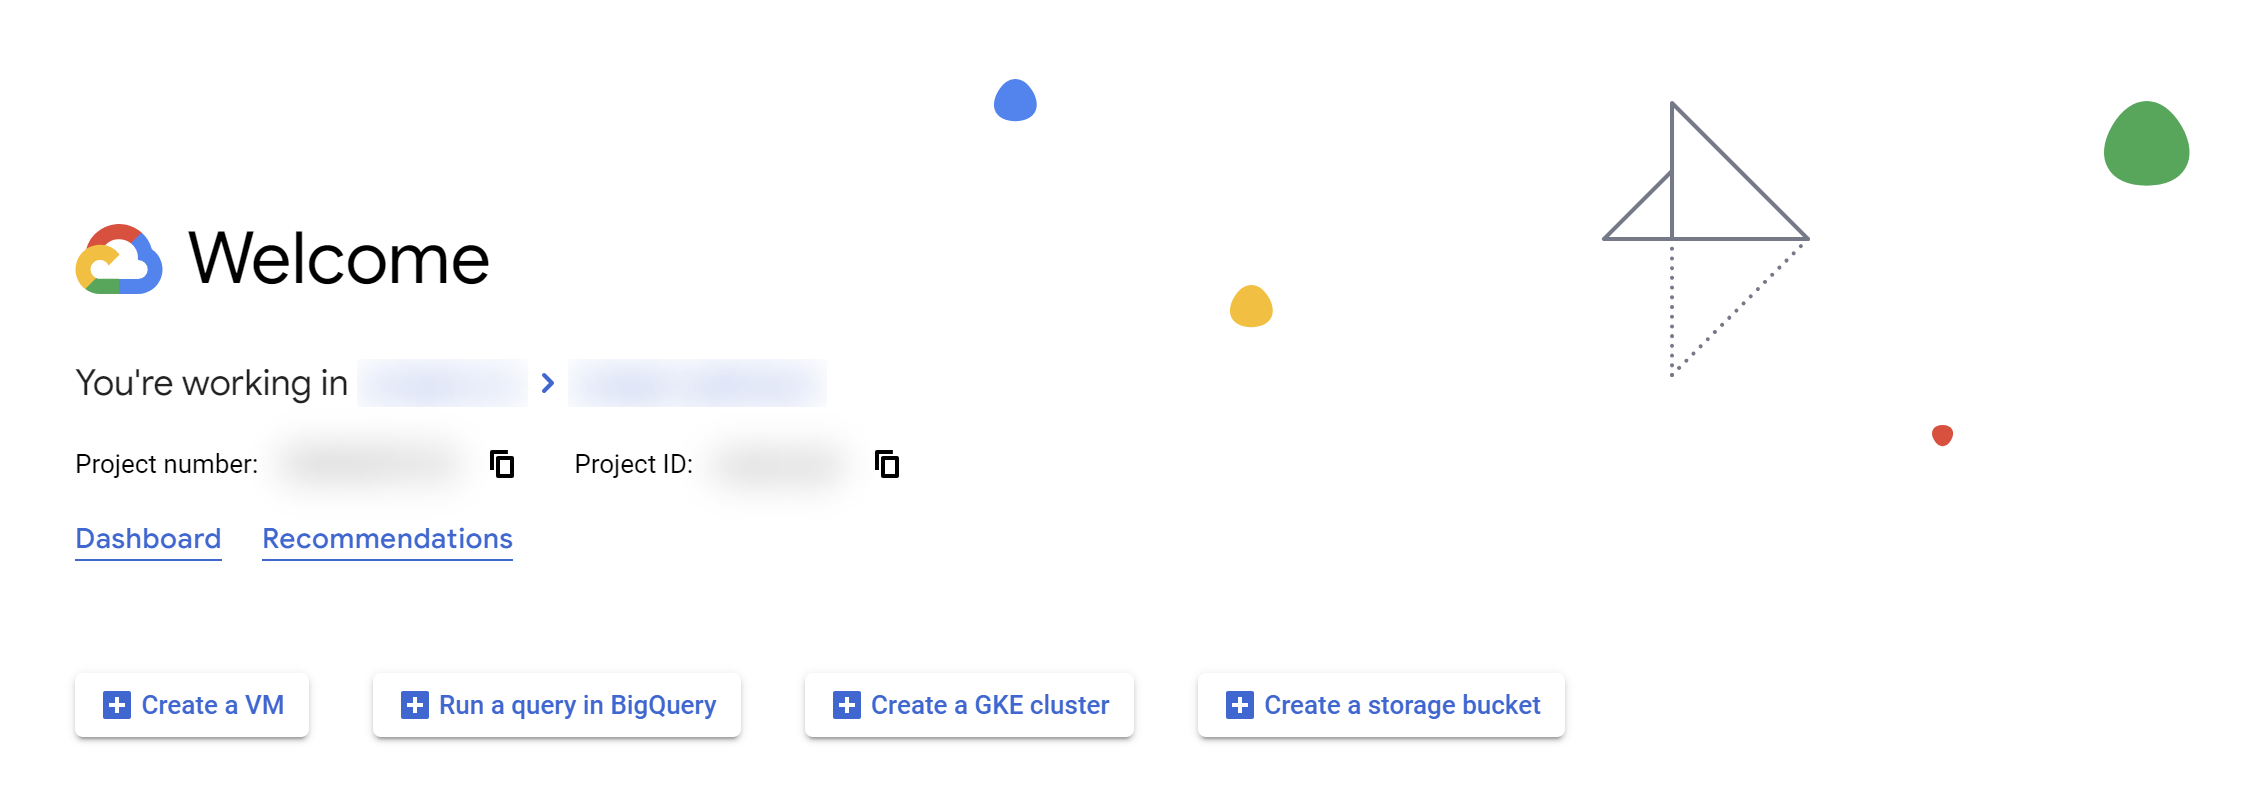Click the Create a GKE cluster button
The height and width of the screenshot is (802, 2245).
968,704
